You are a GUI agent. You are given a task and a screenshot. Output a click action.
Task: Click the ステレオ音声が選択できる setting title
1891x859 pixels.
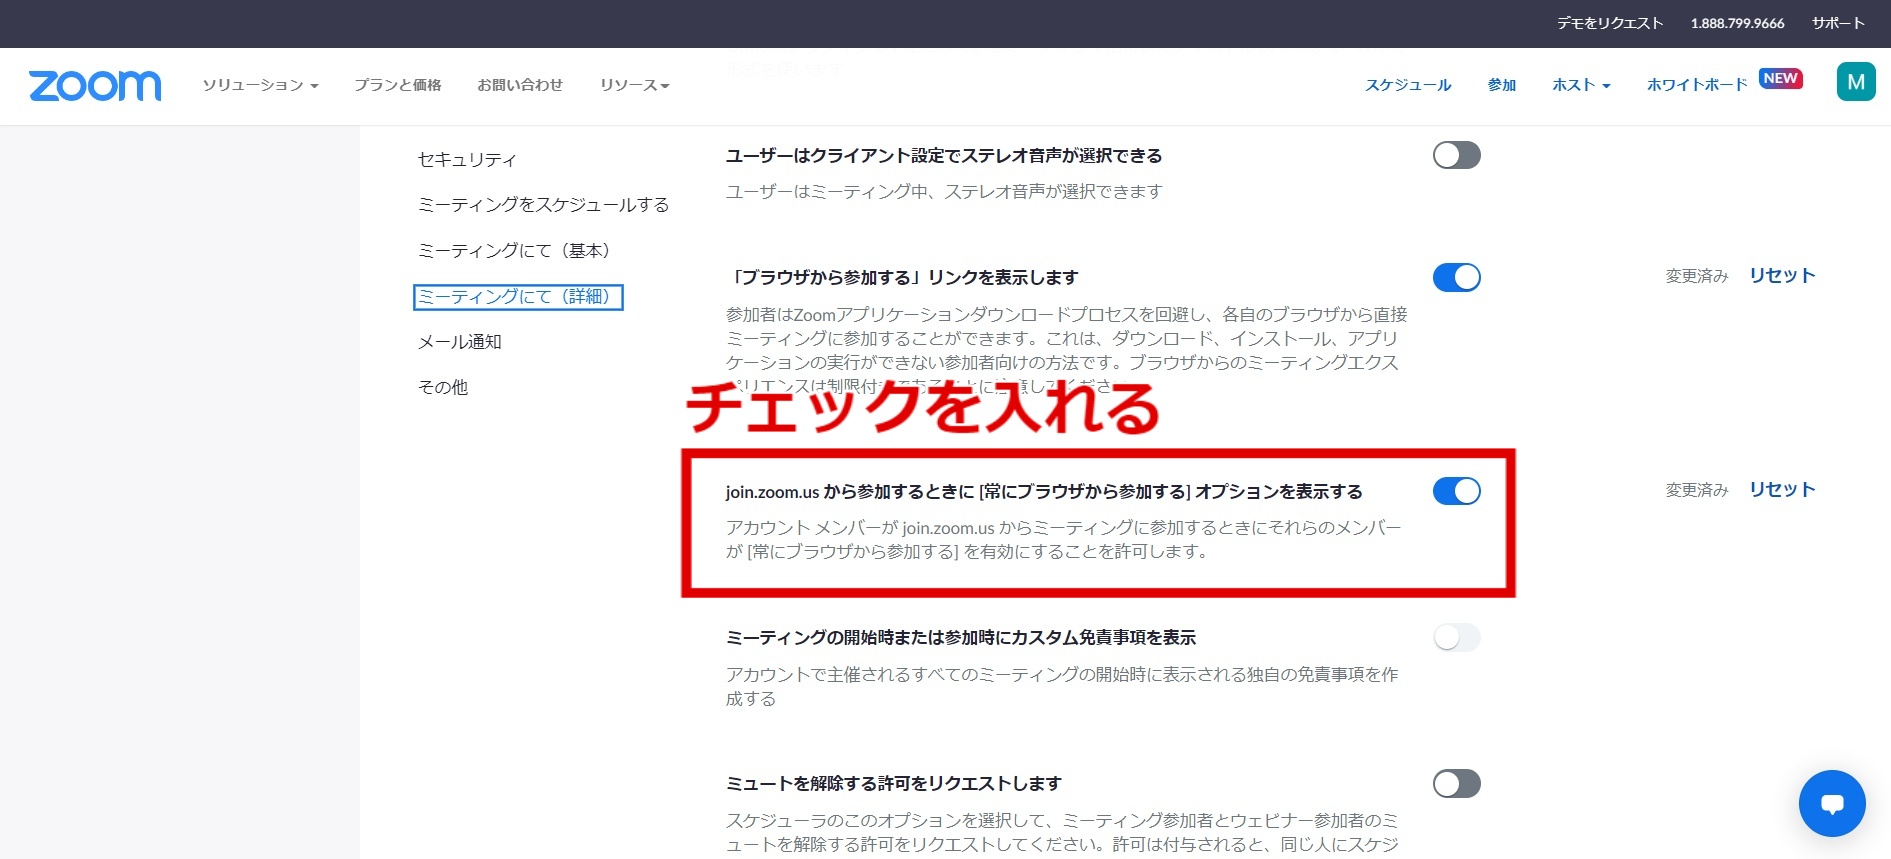coord(944,156)
